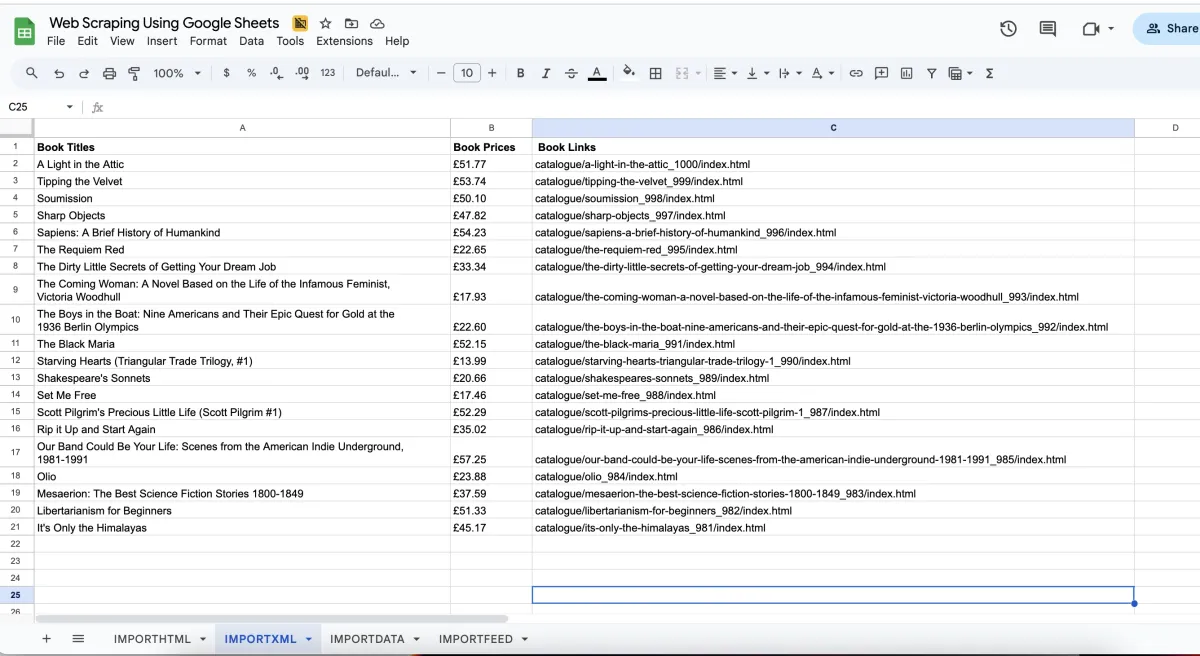Open more number formats (123)

click(x=328, y=73)
